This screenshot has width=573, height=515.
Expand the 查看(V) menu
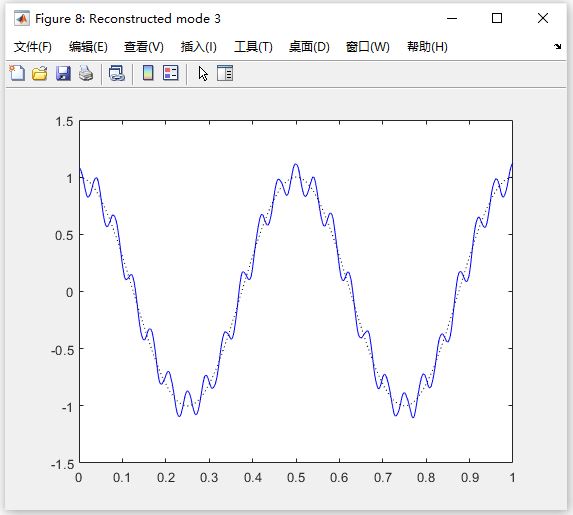tap(144, 47)
